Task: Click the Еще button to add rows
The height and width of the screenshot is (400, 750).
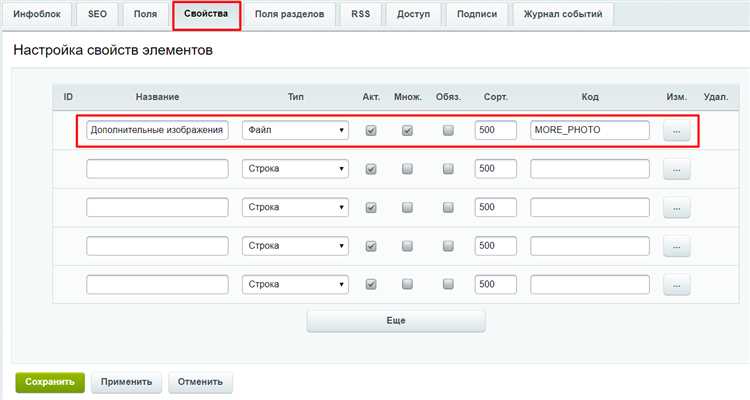Action: point(396,321)
